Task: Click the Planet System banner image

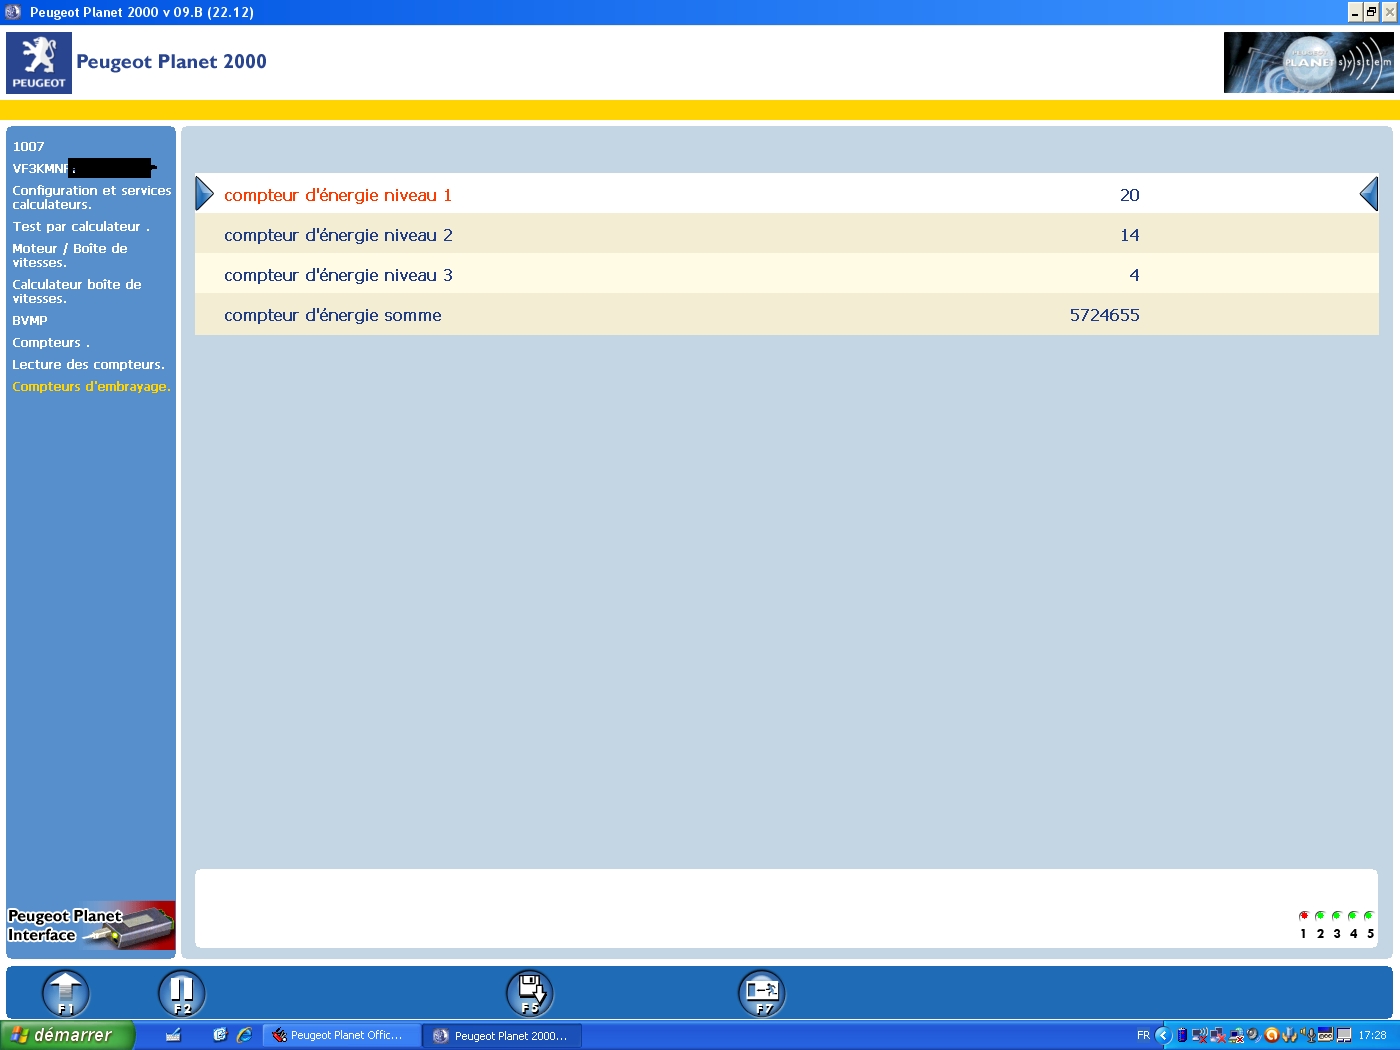Action: [x=1308, y=62]
